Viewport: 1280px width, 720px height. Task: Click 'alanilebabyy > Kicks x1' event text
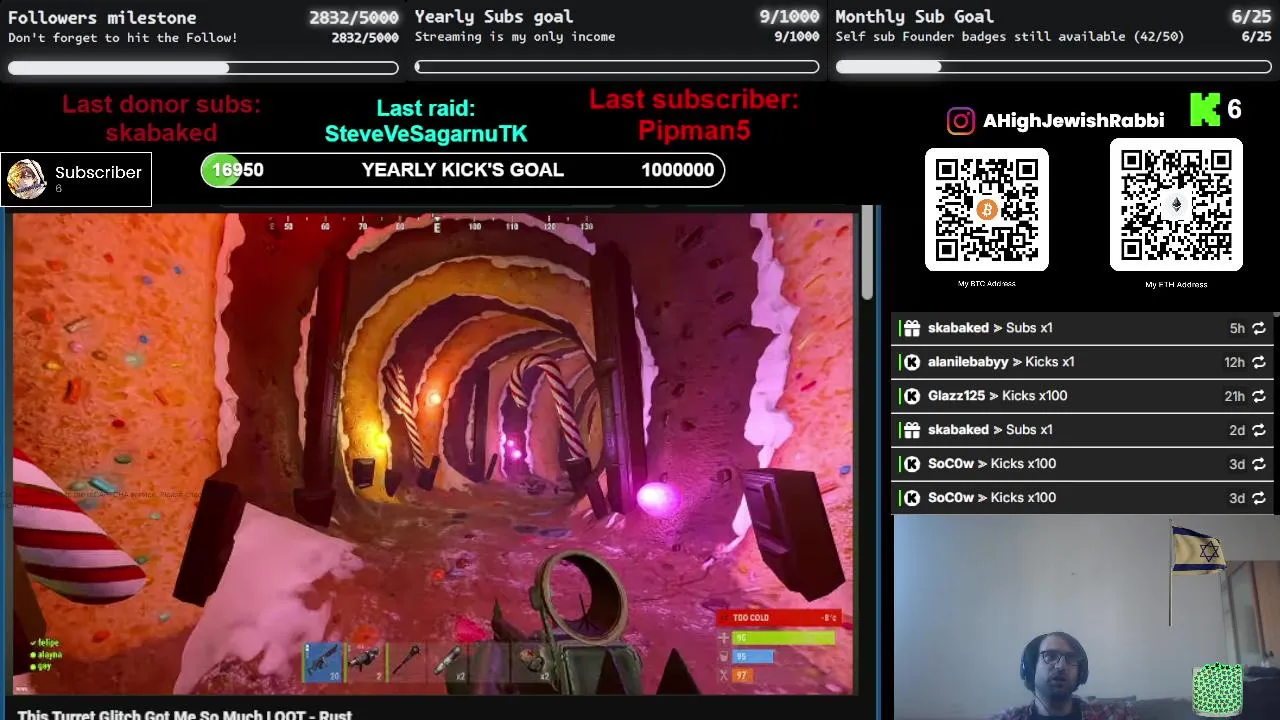point(1001,362)
